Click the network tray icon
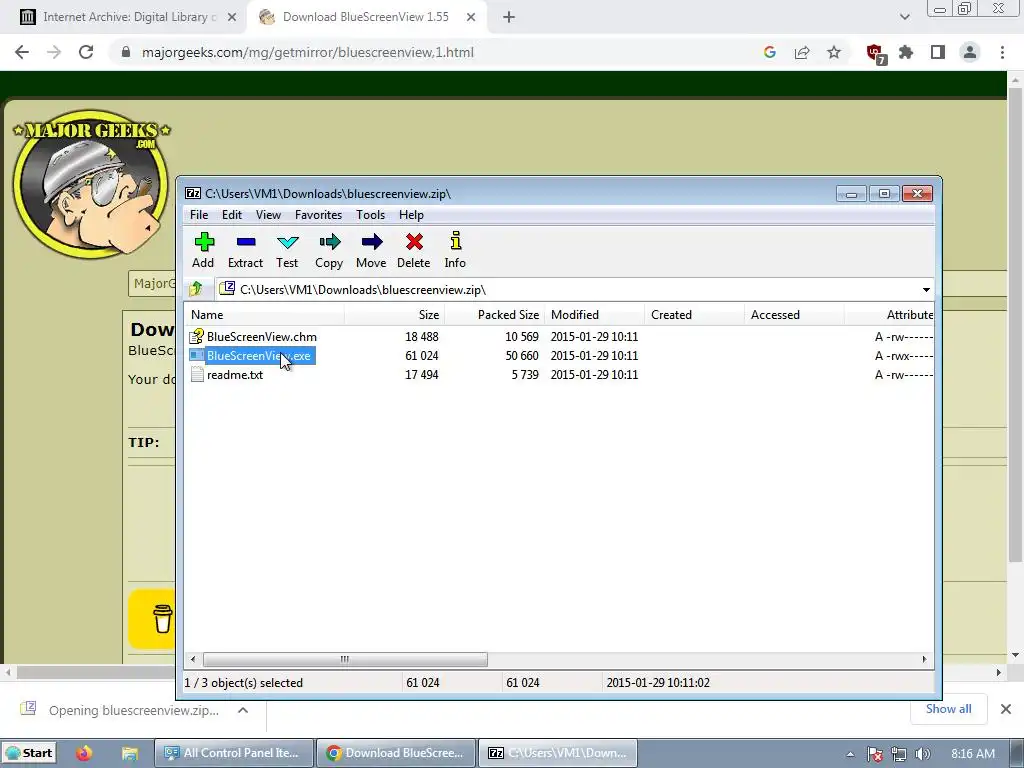This screenshot has height=768, width=1024. tap(899, 754)
